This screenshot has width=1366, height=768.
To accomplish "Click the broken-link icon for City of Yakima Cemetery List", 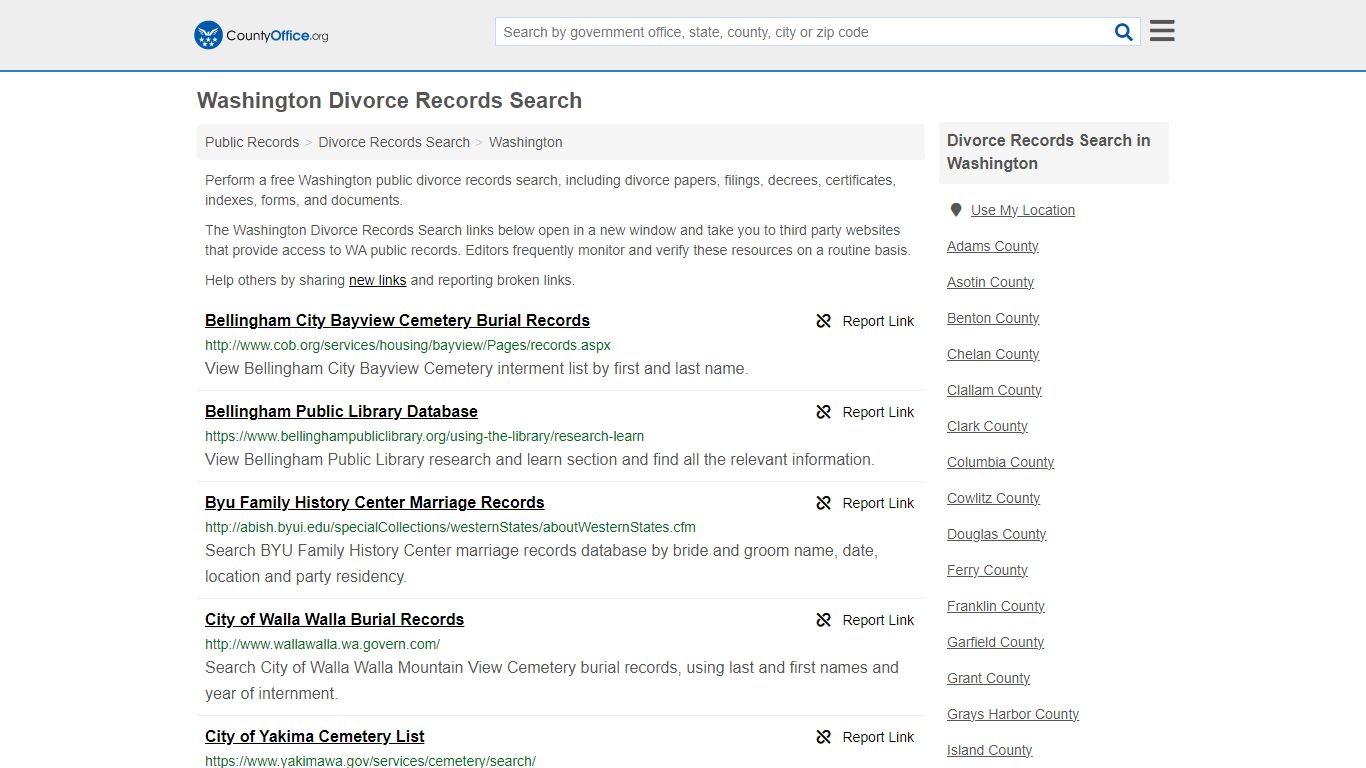I will (824, 737).
